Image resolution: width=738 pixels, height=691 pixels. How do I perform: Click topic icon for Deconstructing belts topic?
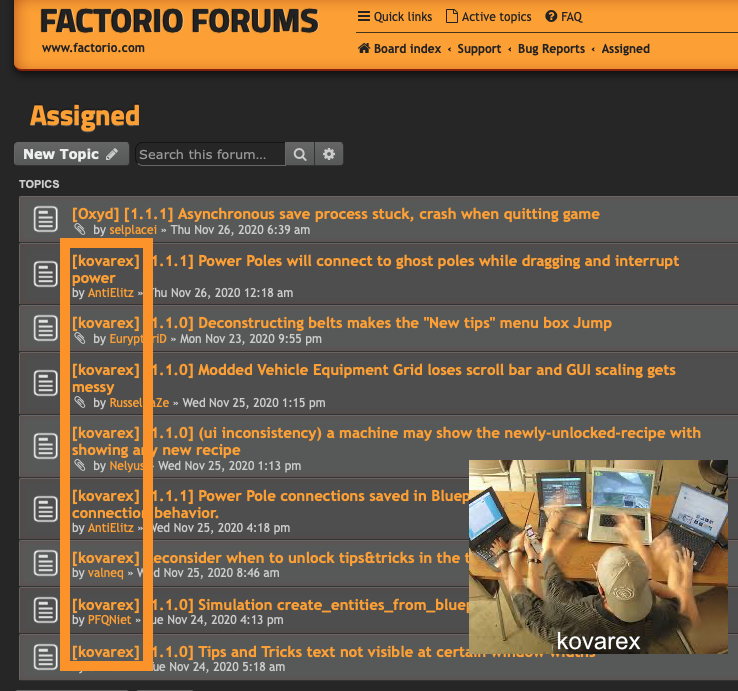click(x=46, y=328)
